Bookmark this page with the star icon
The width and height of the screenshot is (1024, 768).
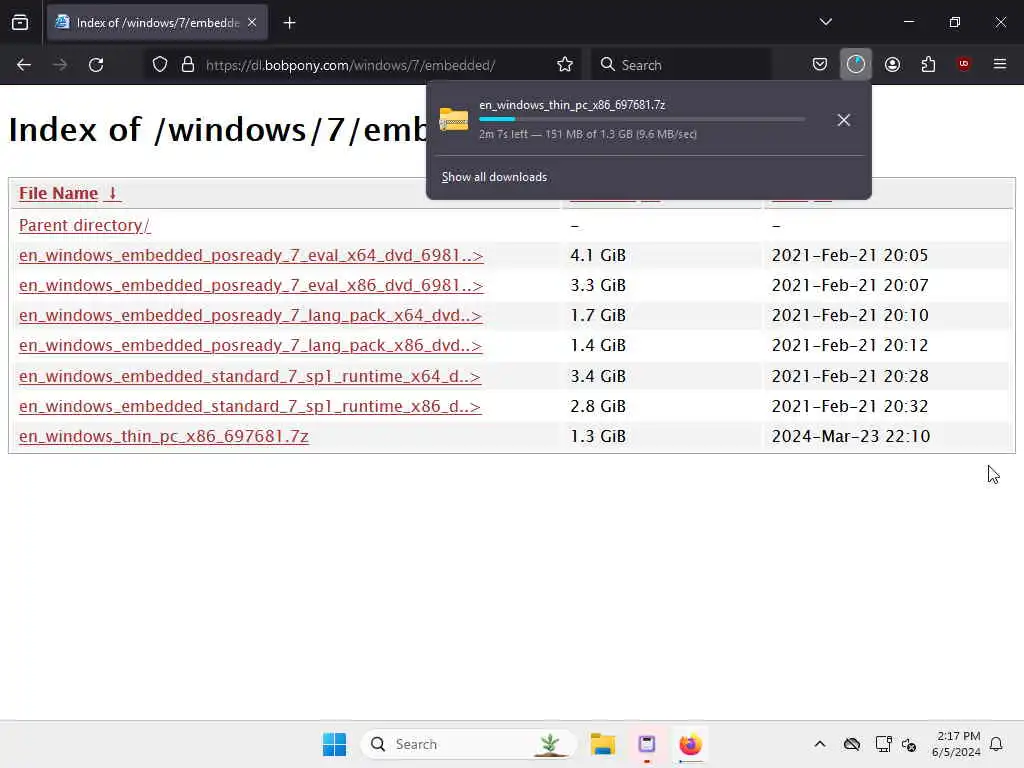[565, 65]
